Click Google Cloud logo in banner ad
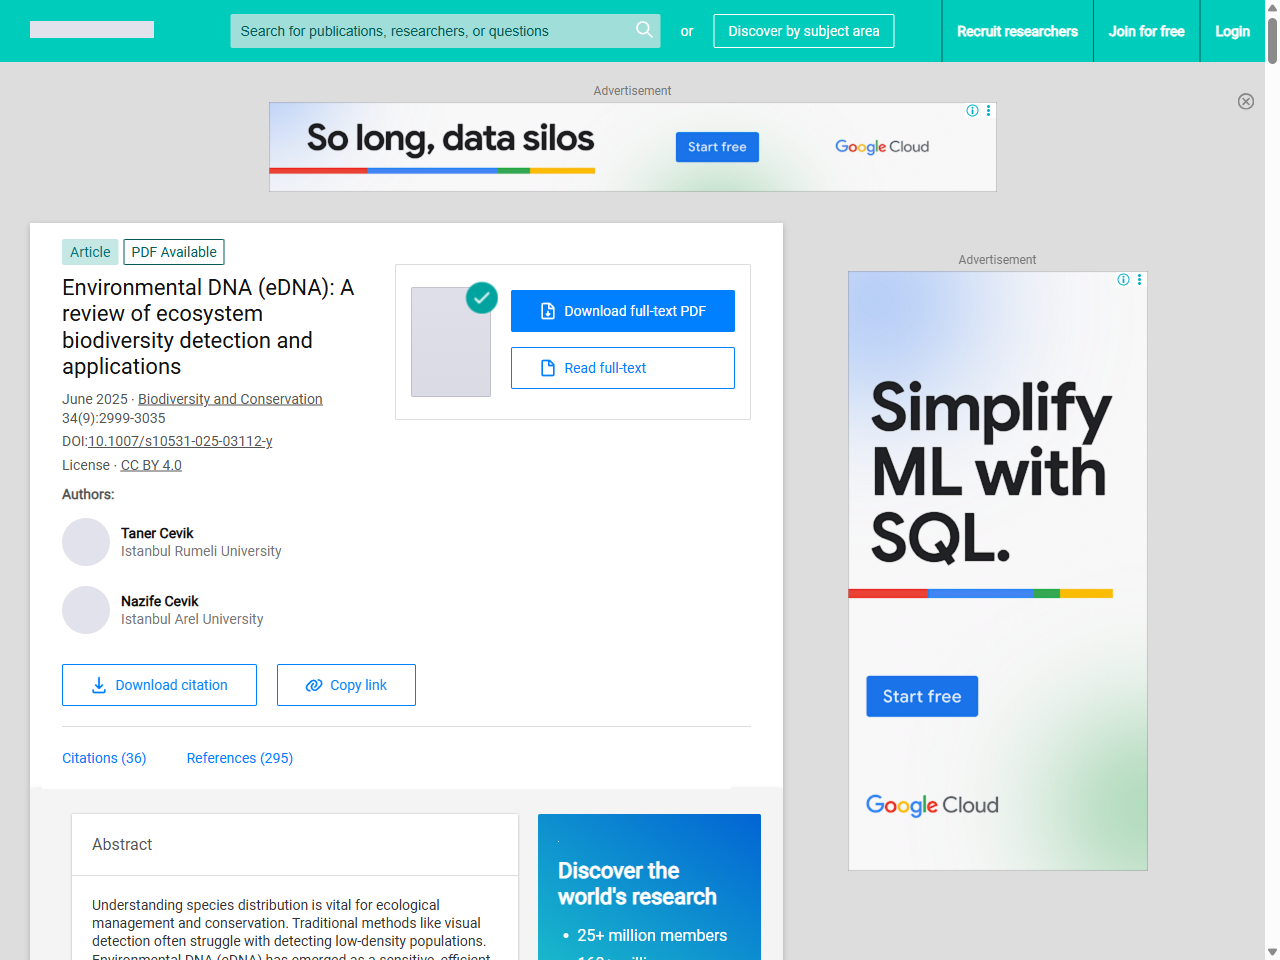The width and height of the screenshot is (1280, 960). (882, 147)
